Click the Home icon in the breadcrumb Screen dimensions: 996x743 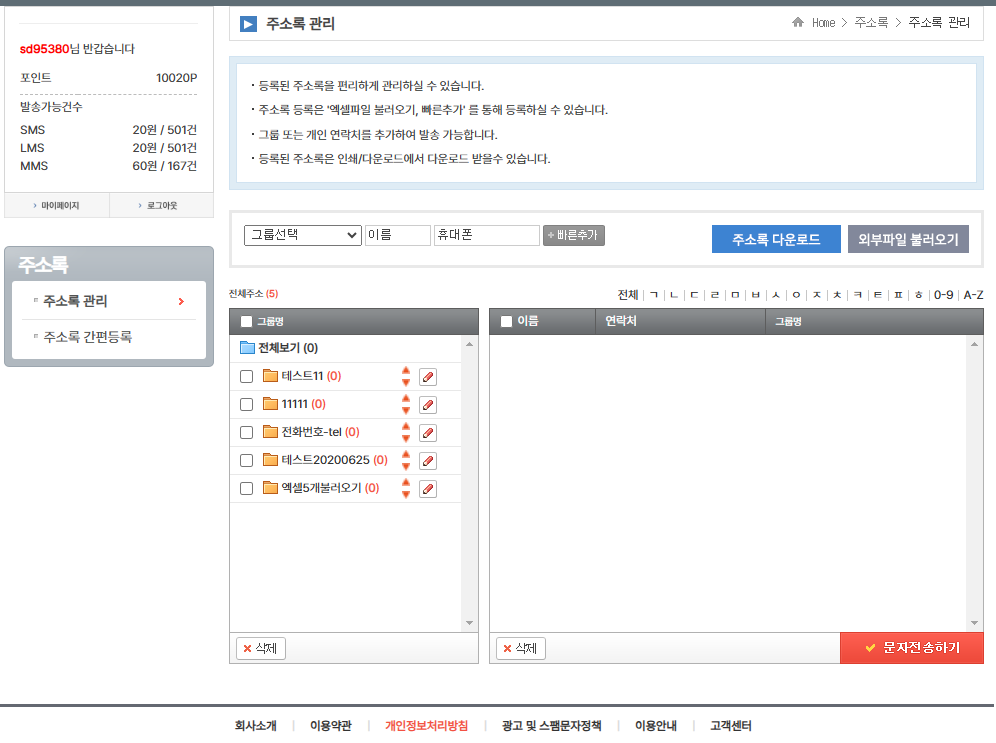[798, 22]
